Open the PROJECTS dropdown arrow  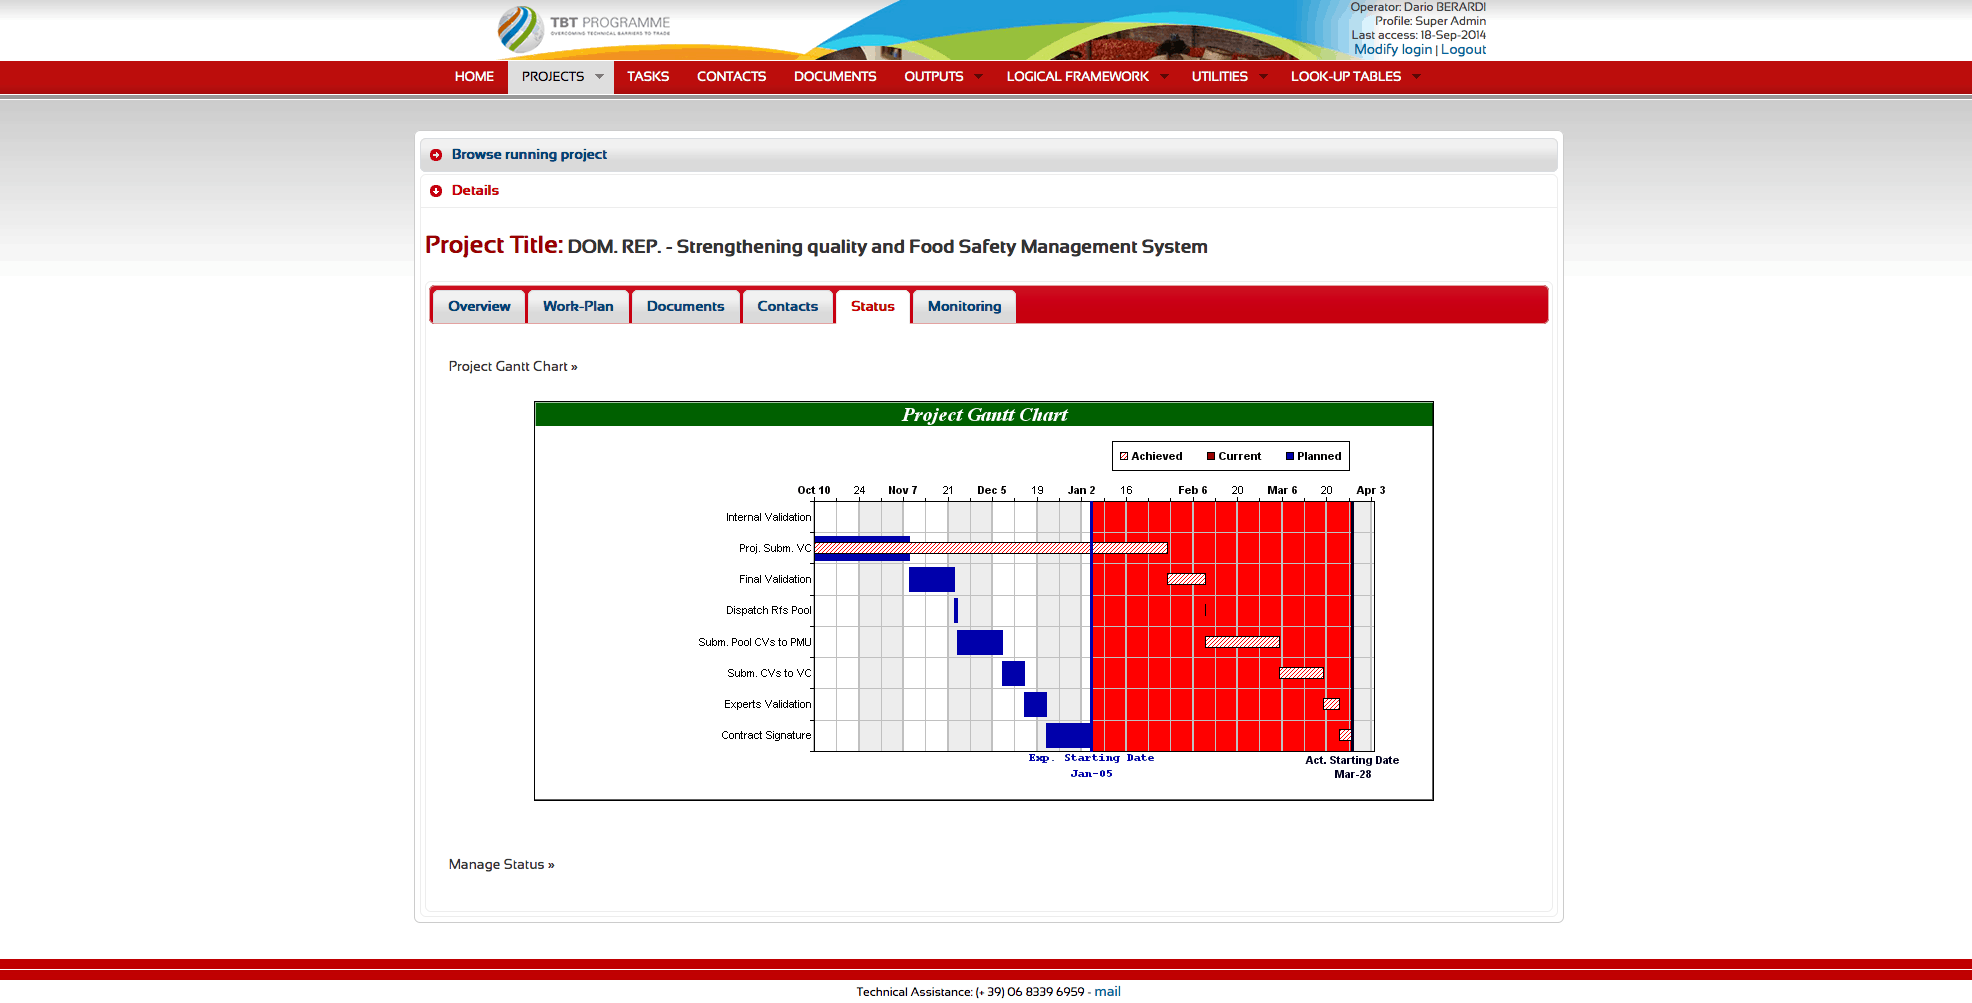coord(599,77)
